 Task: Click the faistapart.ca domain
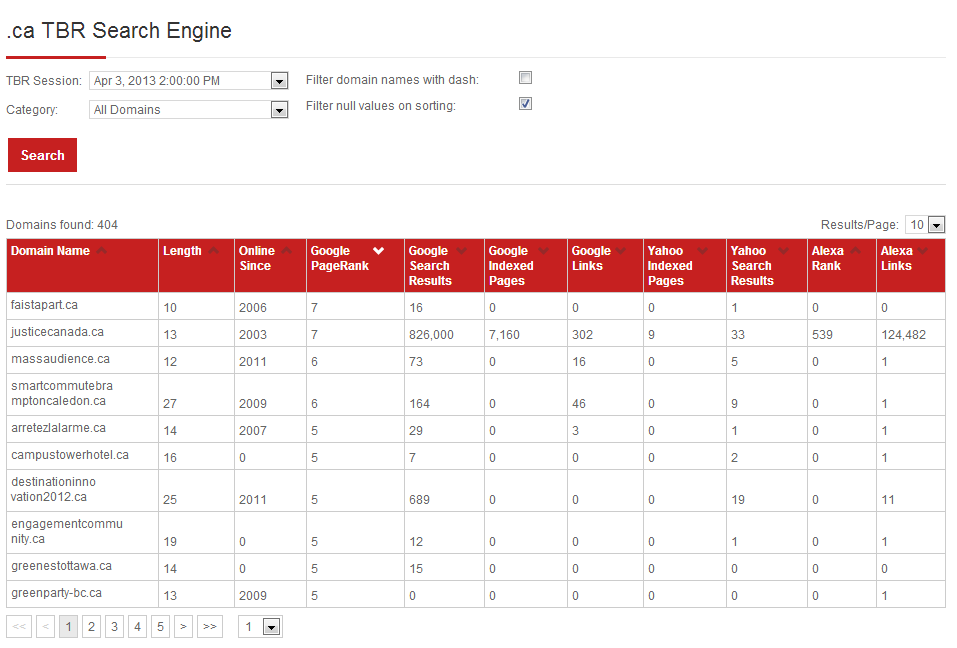tap(44, 305)
